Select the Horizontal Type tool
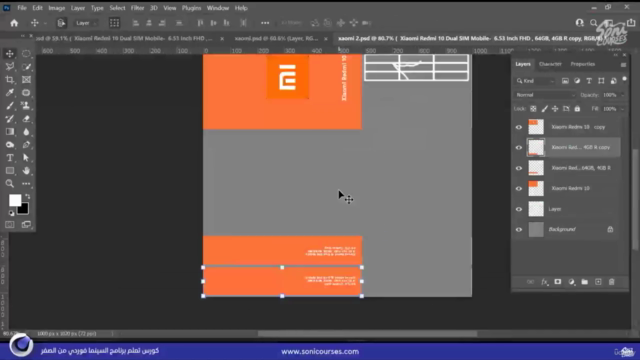 pos(10,158)
